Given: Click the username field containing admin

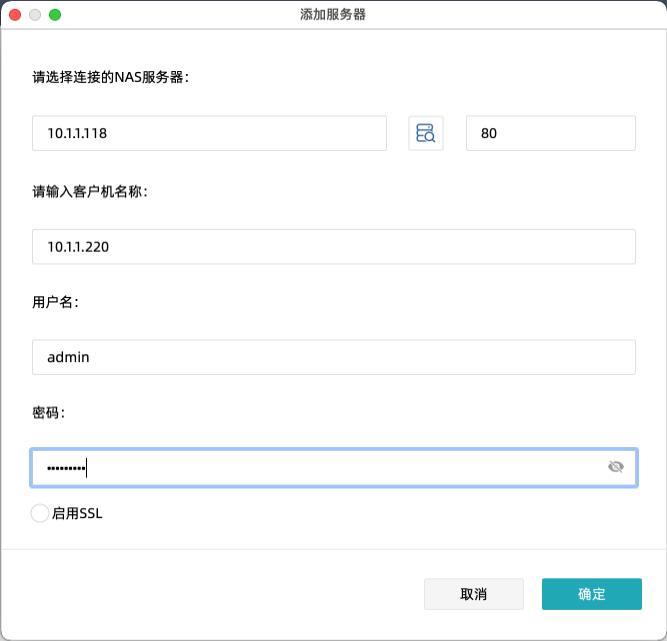Looking at the screenshot, I should 333,357.
